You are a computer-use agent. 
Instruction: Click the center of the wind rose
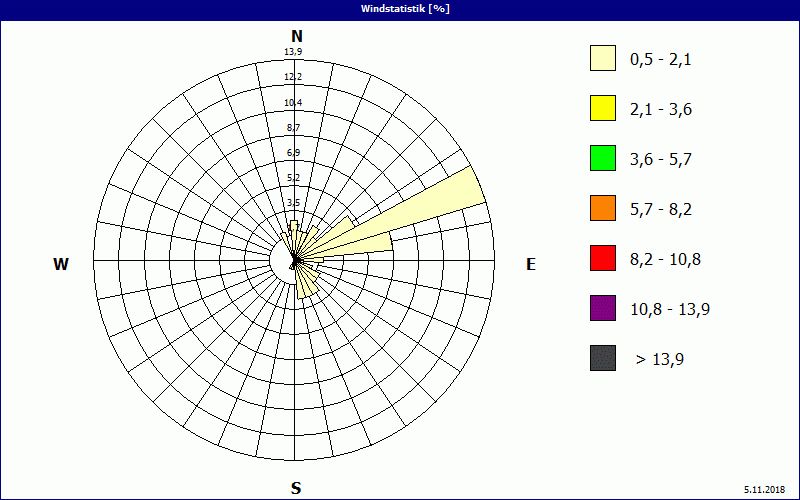[x=294, y=262]
